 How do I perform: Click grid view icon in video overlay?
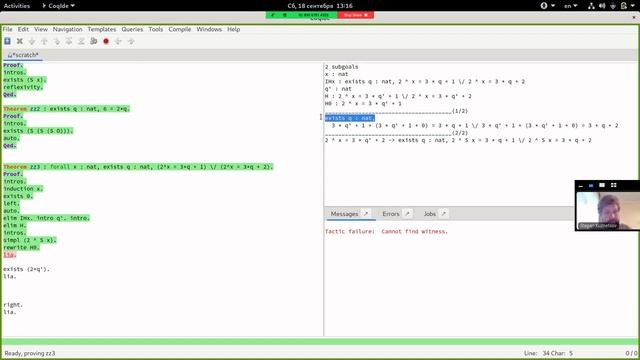point(613,185)
